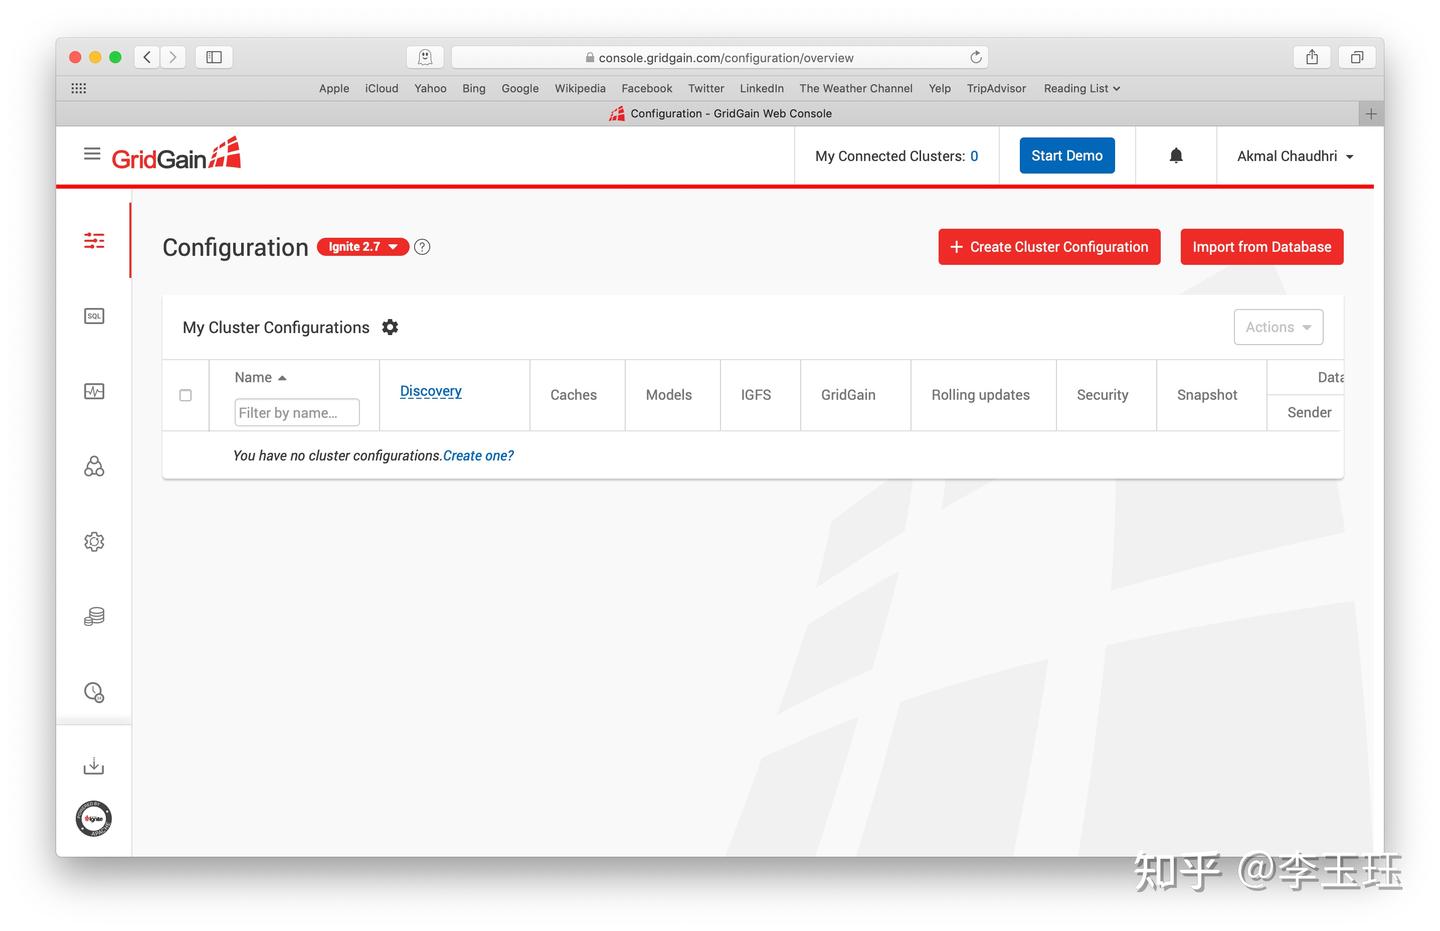The image size is (1440, 931).
Task: Check the select-all checkbox in the configurations table
Action: (185, 395)
